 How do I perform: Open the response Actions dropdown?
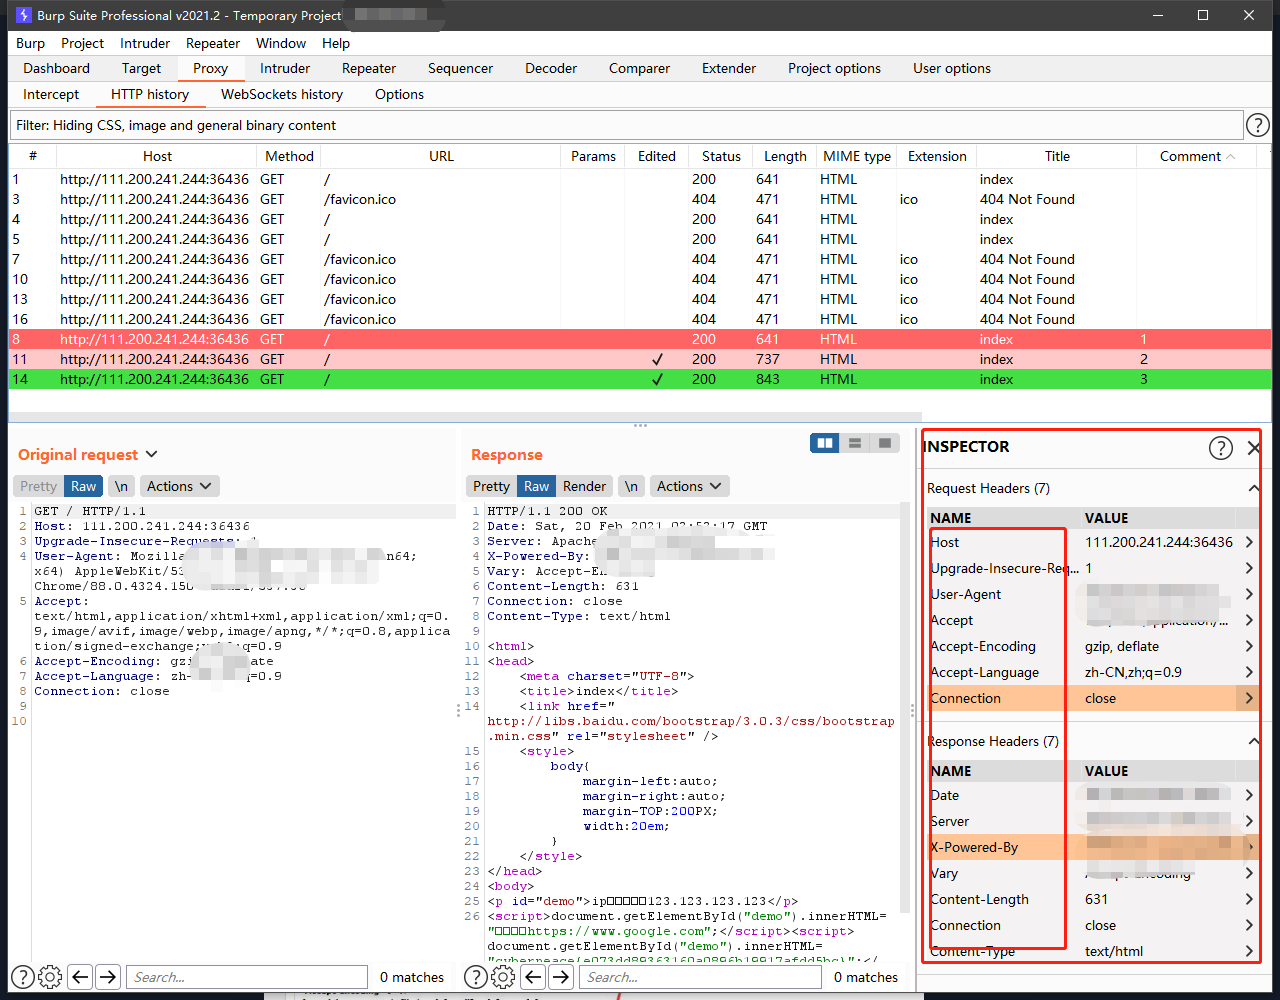tap(689, 486)
